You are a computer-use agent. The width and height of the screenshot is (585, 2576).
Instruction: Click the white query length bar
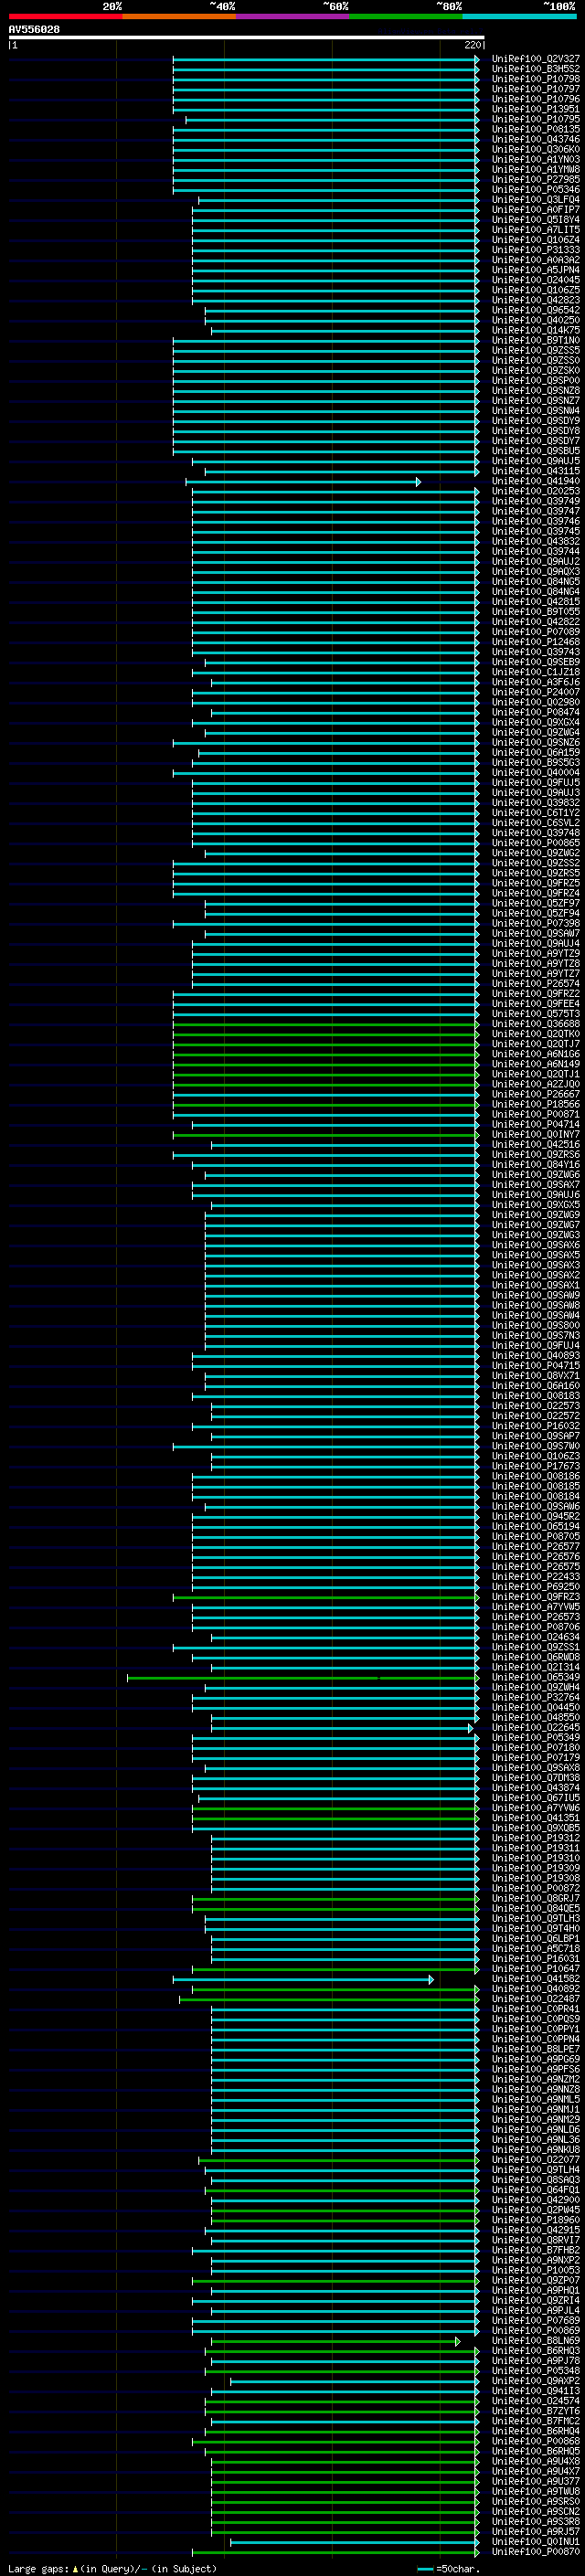(x=246, y=38)
